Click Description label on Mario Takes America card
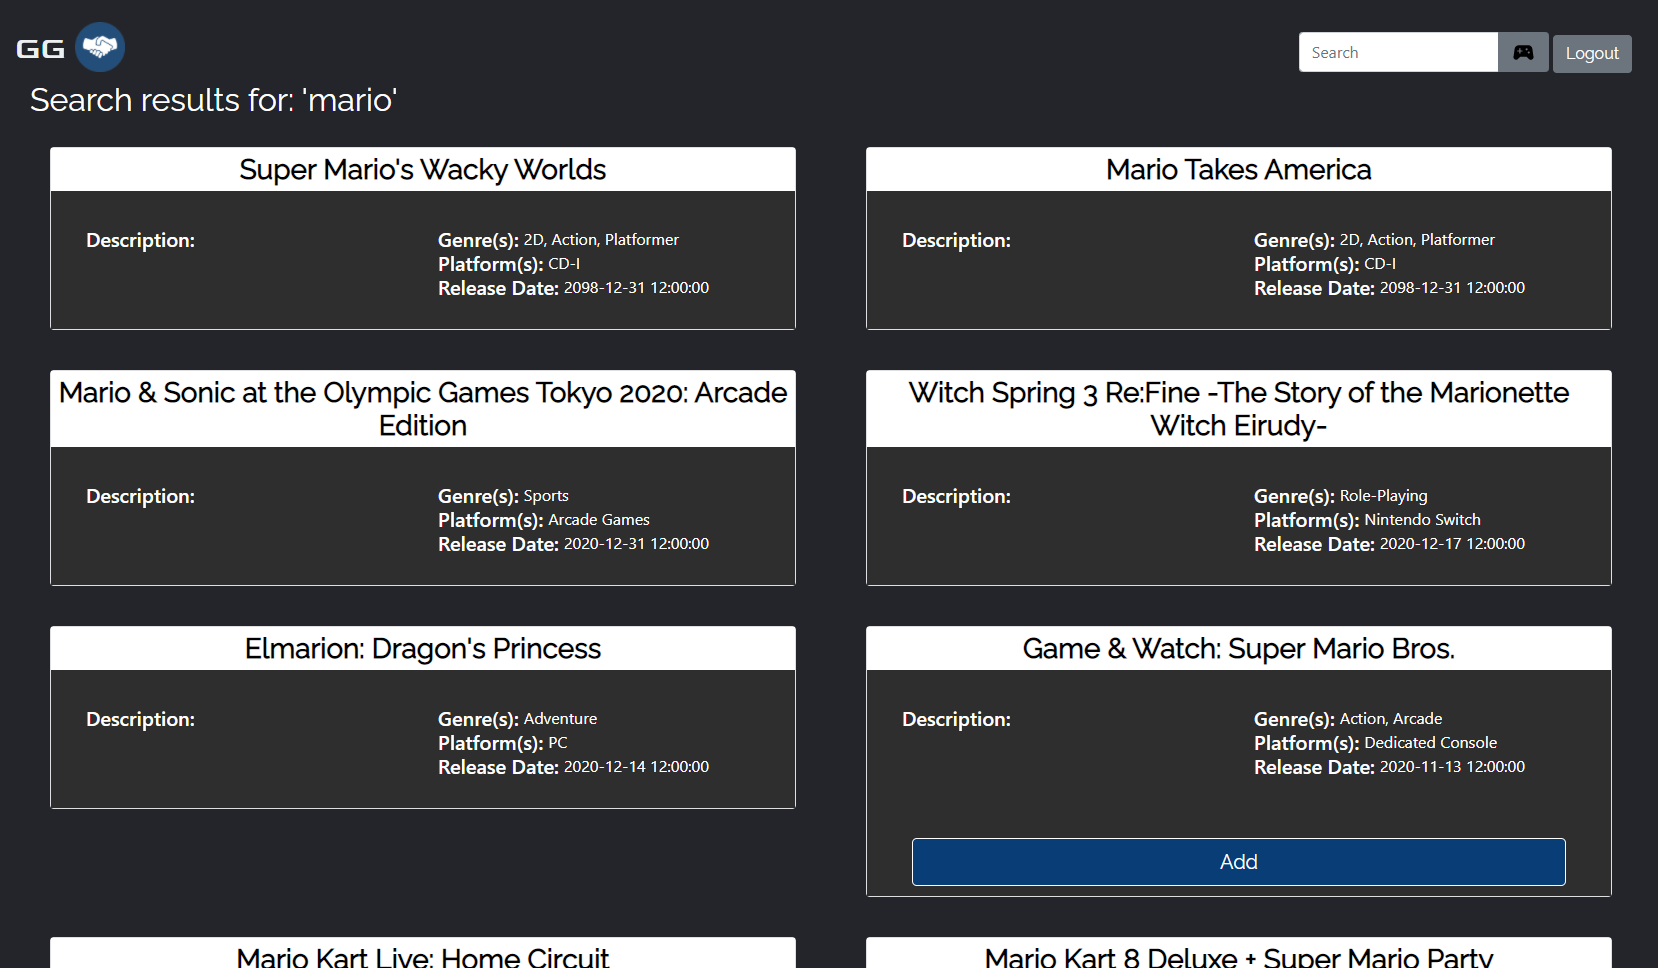 click(x=956, y=240)
